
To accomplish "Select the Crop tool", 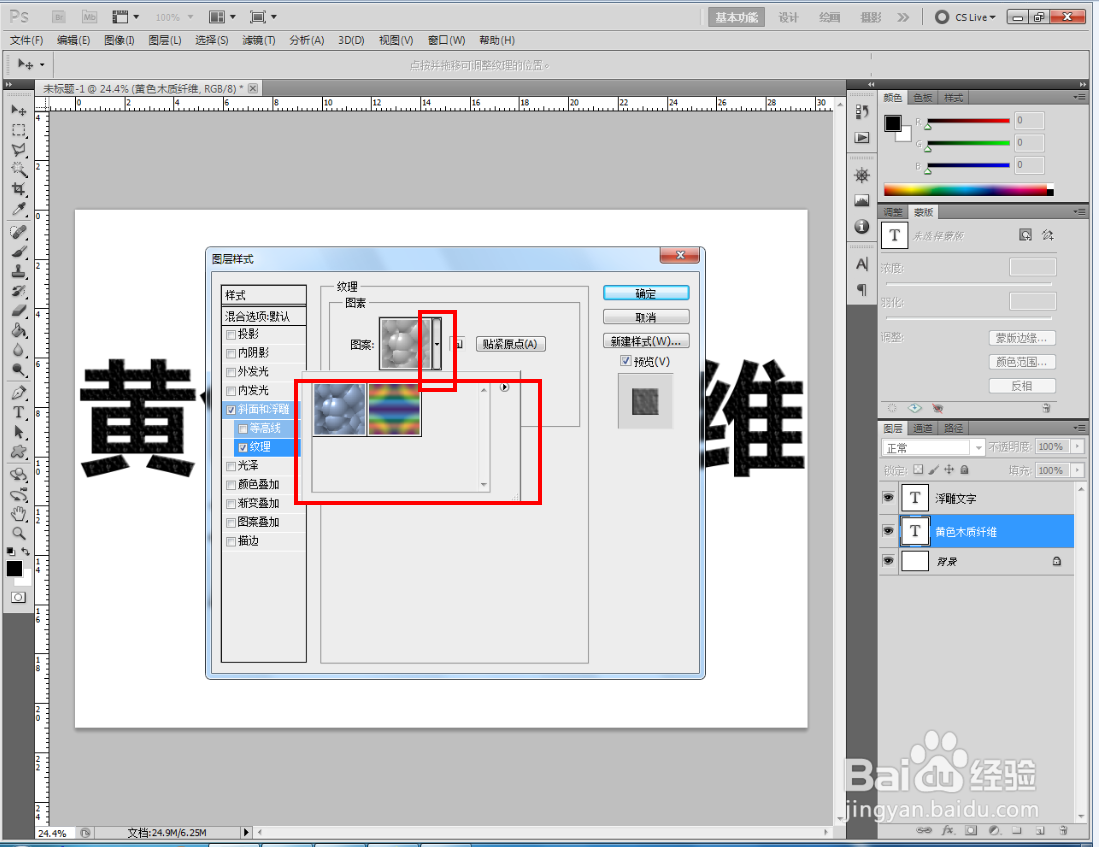I will [19, 189].
